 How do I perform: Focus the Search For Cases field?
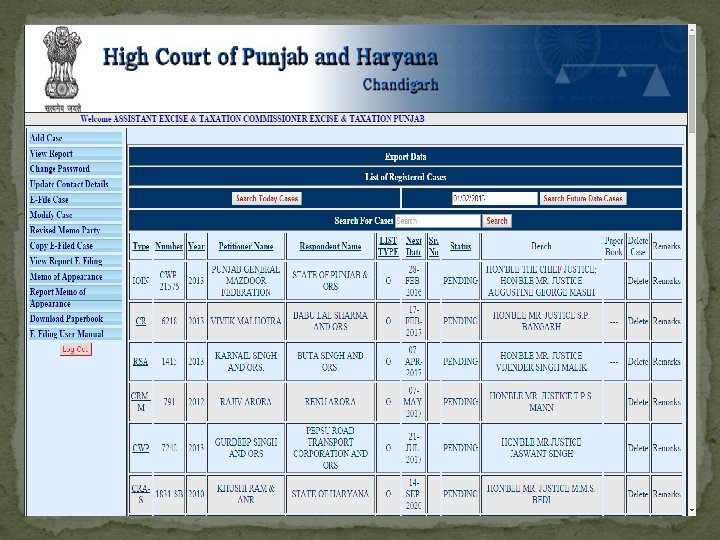coord(438,221)
